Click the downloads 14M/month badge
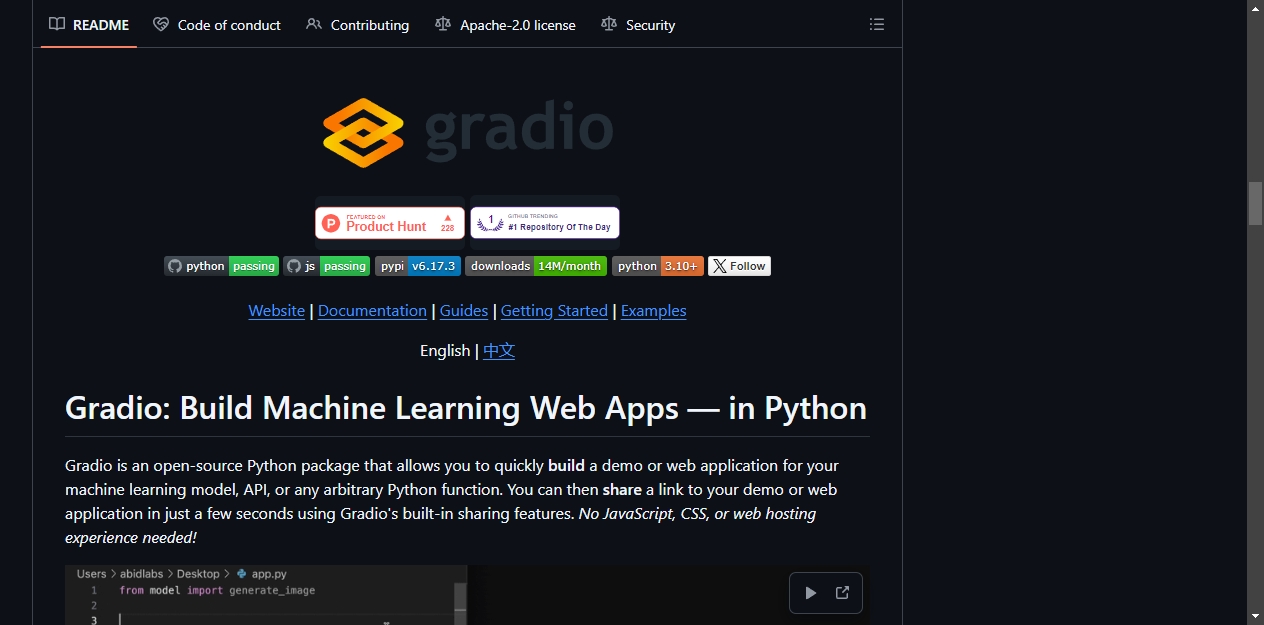Image resolution: width=1264 pixels, height=625 pixels. point(536,266)
